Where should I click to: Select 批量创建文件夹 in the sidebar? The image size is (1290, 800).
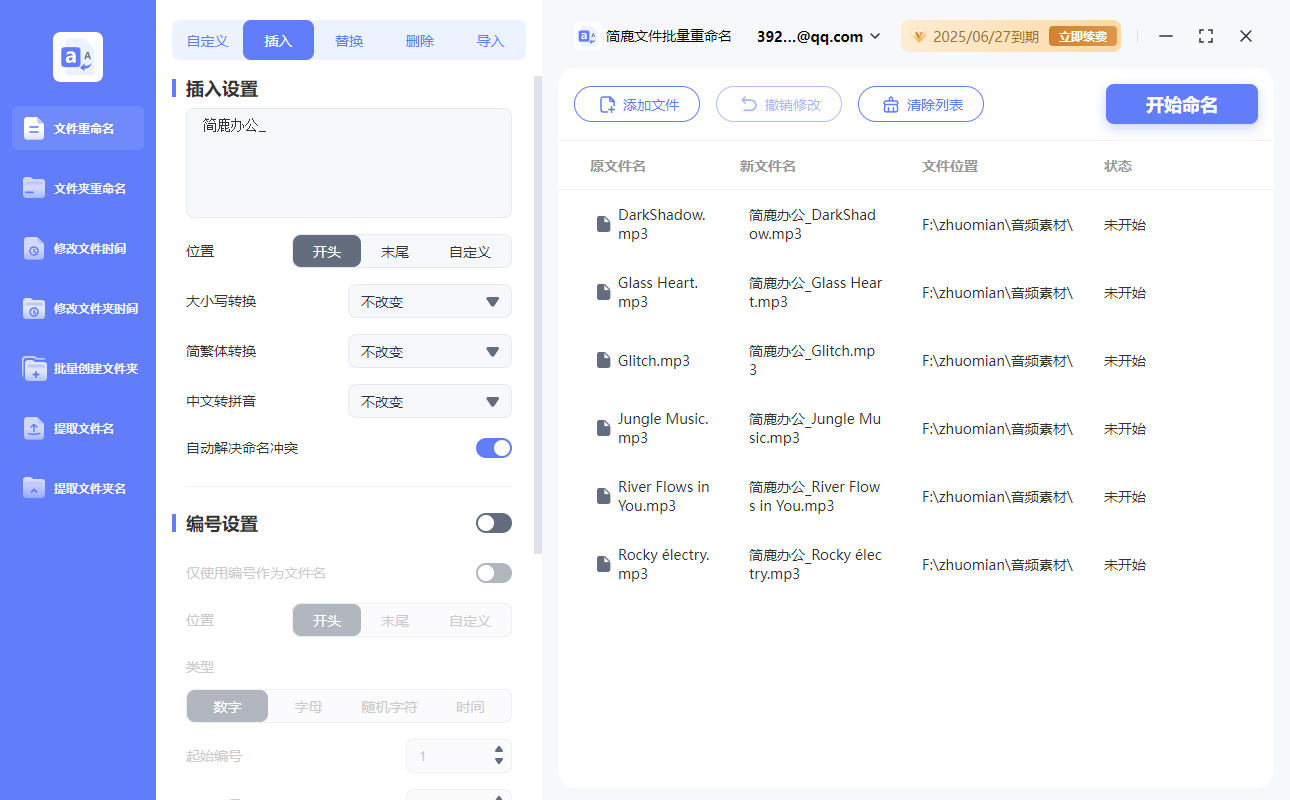coord(77,368)
